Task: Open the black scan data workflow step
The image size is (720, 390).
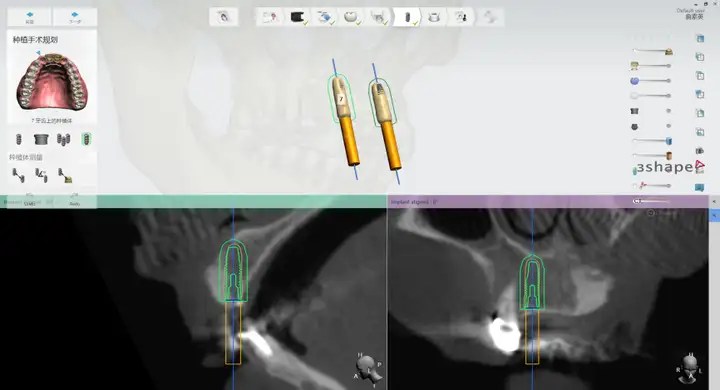Action: pyautogui.click(x=298, y=17)
